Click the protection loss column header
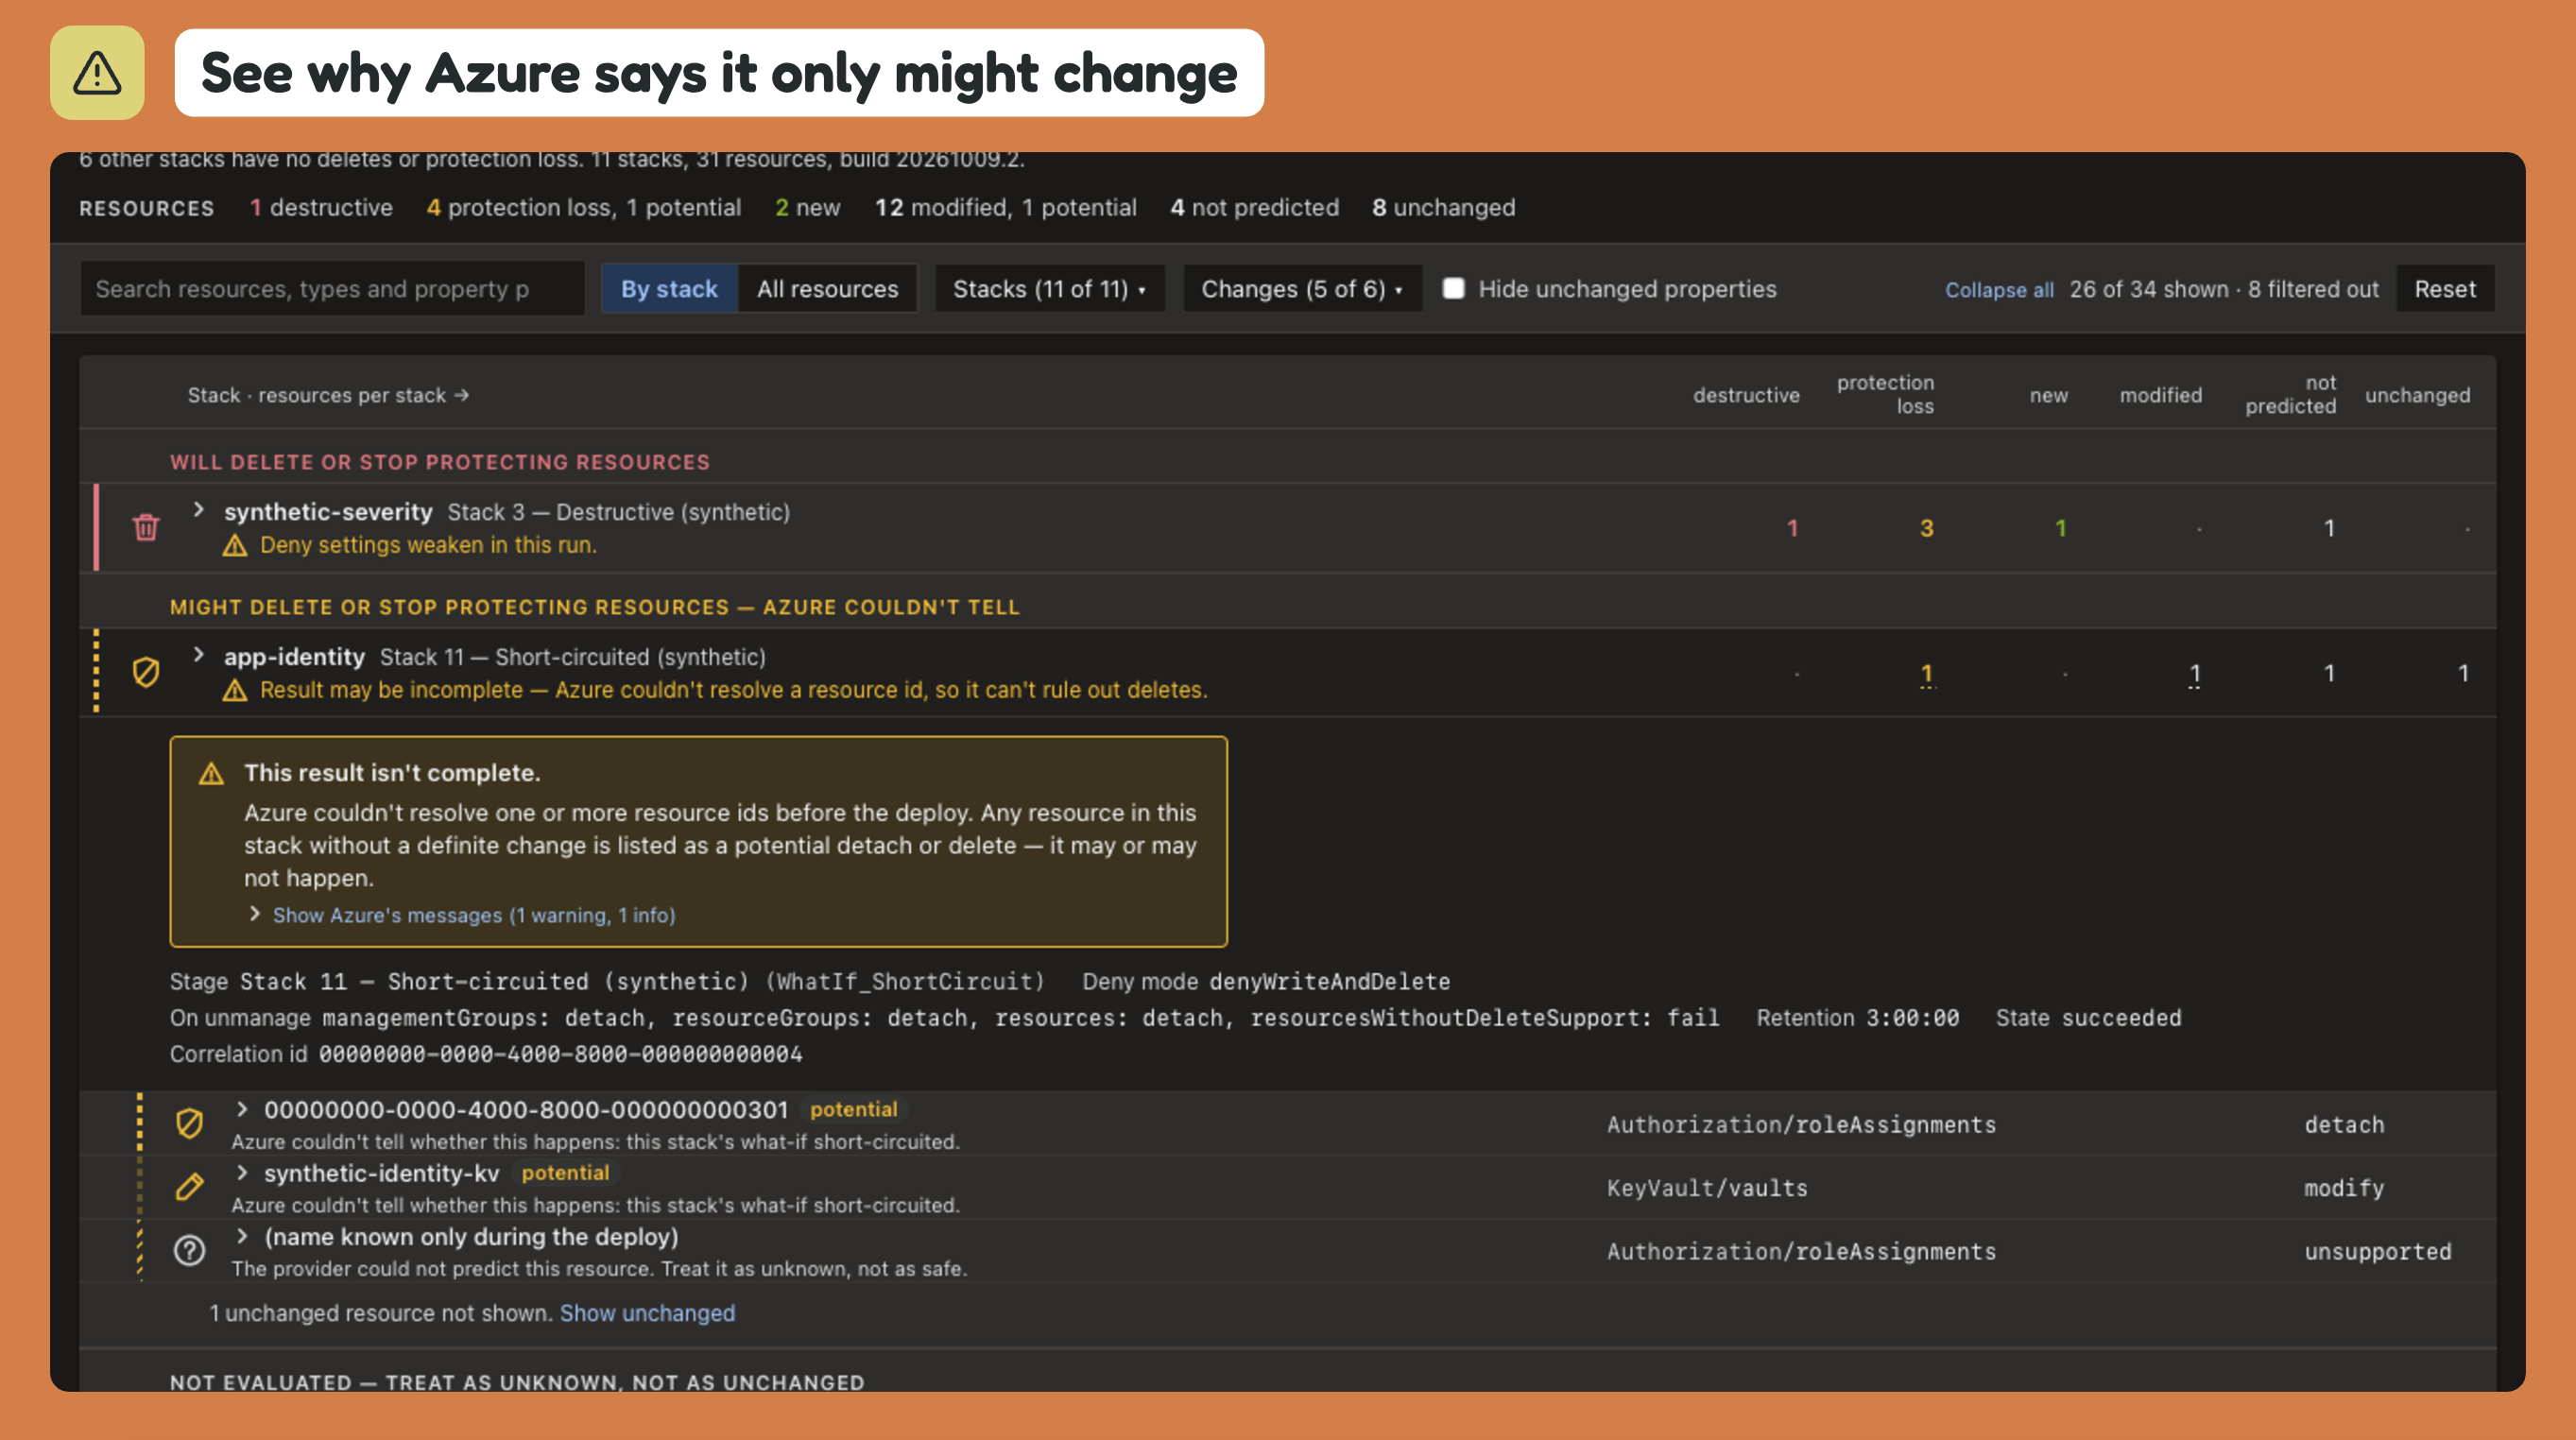 point(1885,394)
